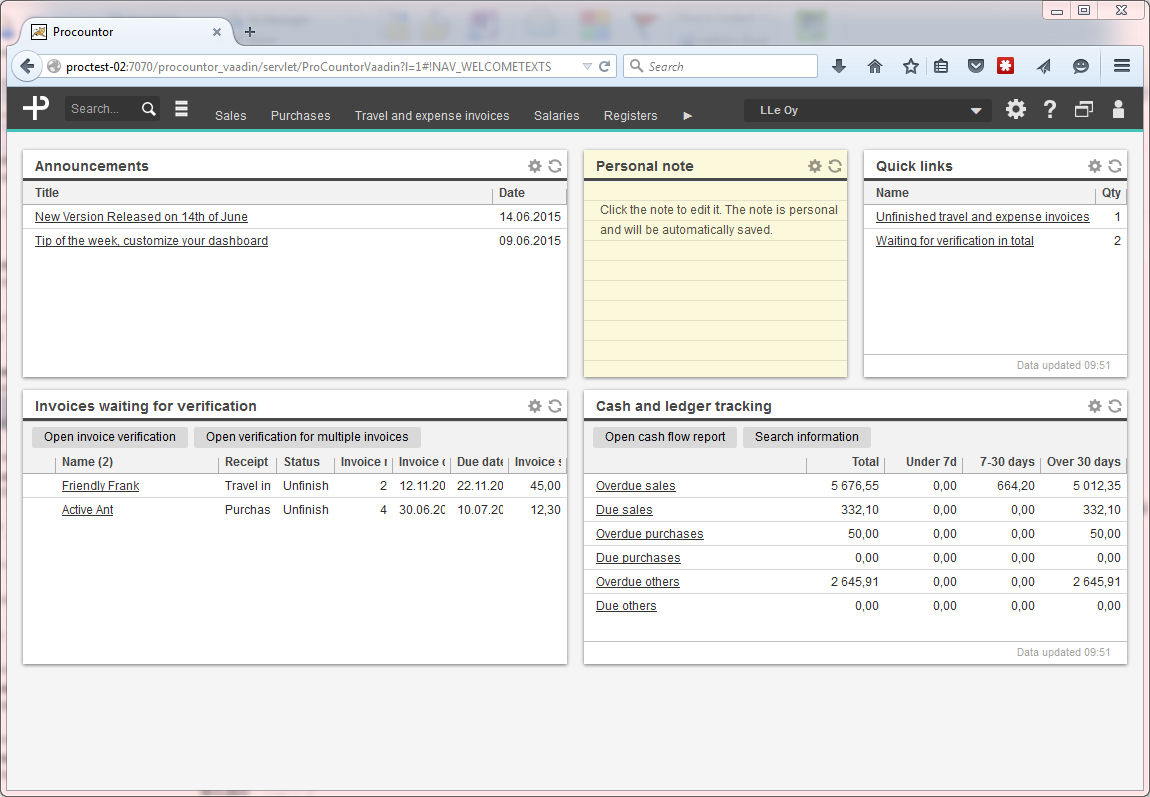This screenshot has height=797, width=1150.
Task: Click the browser home icon
Action: click(x=875, y=66)
